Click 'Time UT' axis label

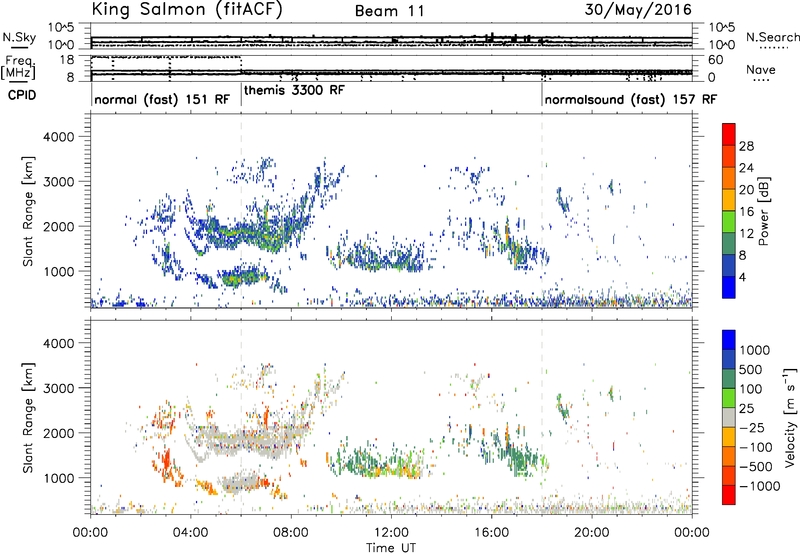[x=391, y=548]
